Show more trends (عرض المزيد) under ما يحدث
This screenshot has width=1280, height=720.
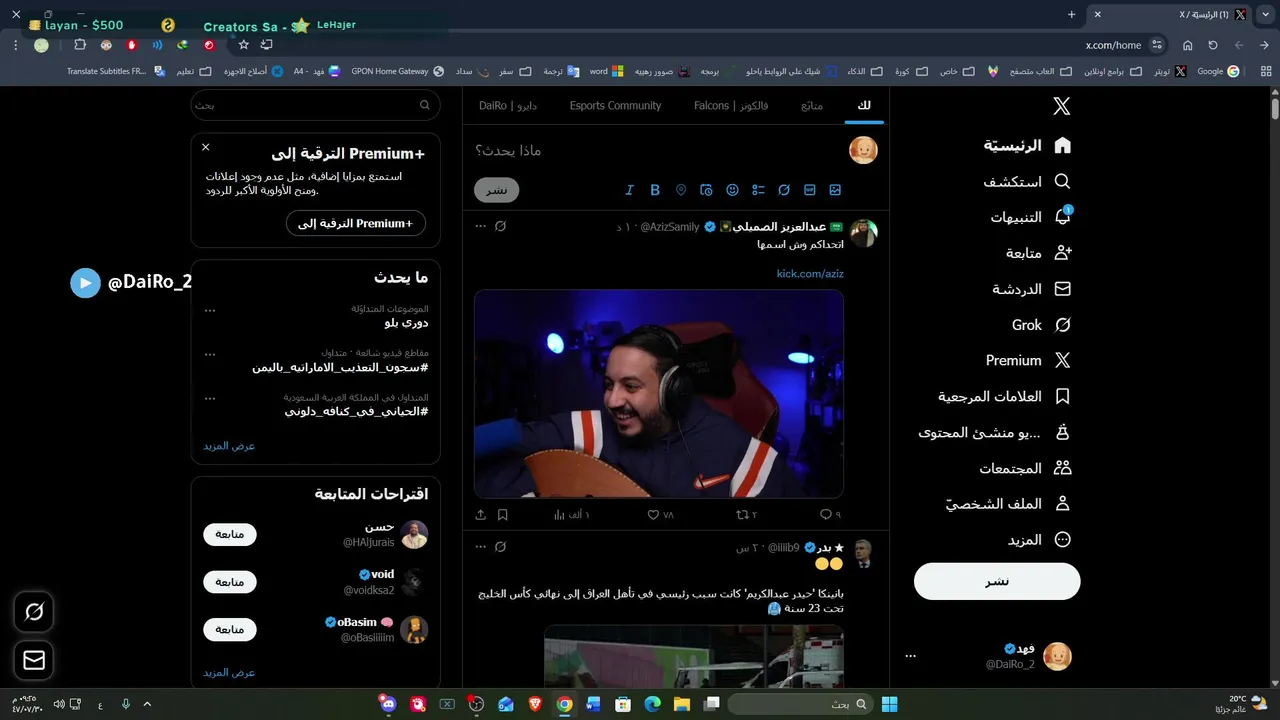tap(229, 446)
